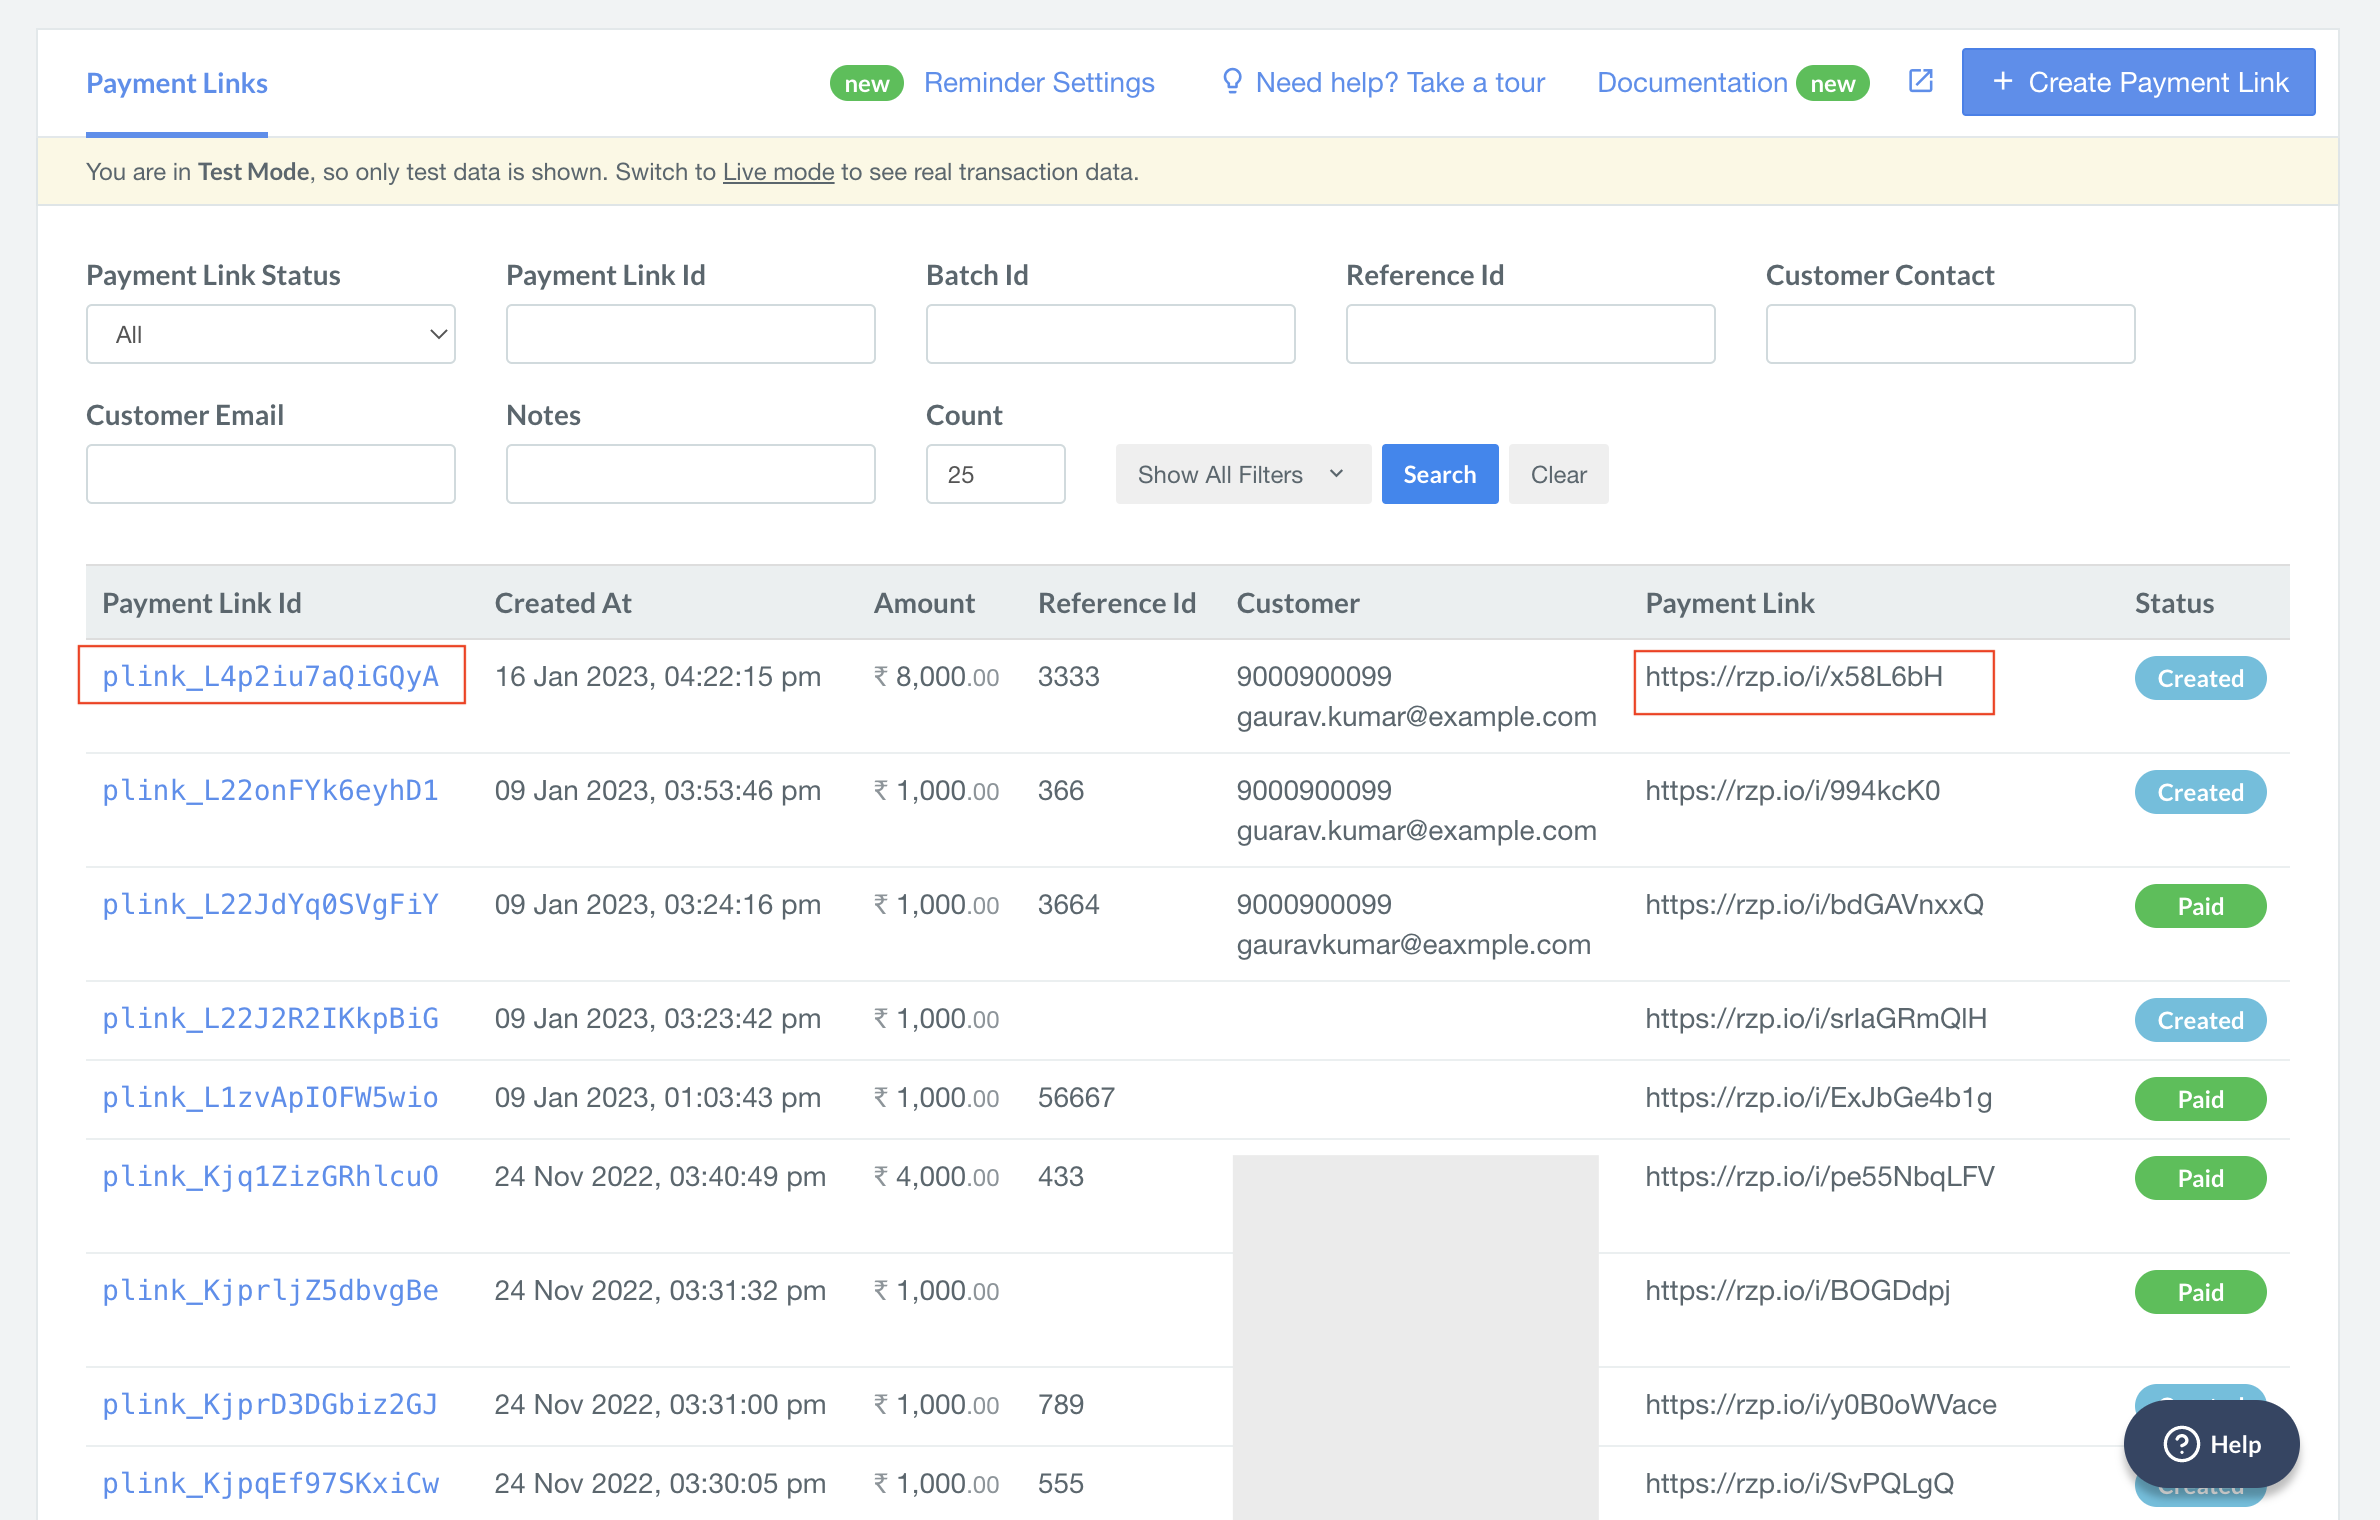Click Create Payment Link button
Viewport: 2380px width, 1520px height.
(x=2138, y=82)
